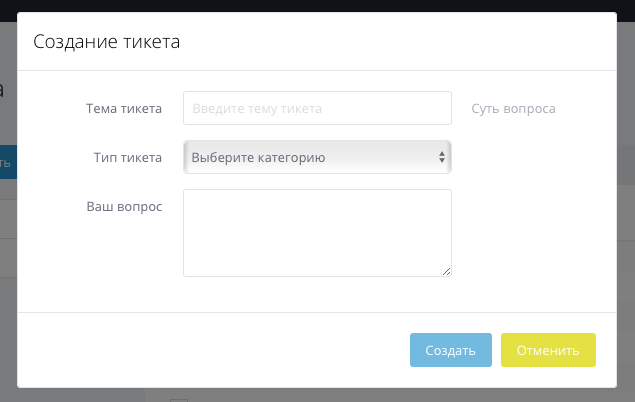The width and height of the screenshot is (635, 402).
Task: Click the 'Ваш вопрос' label
Action: point(124,206)
